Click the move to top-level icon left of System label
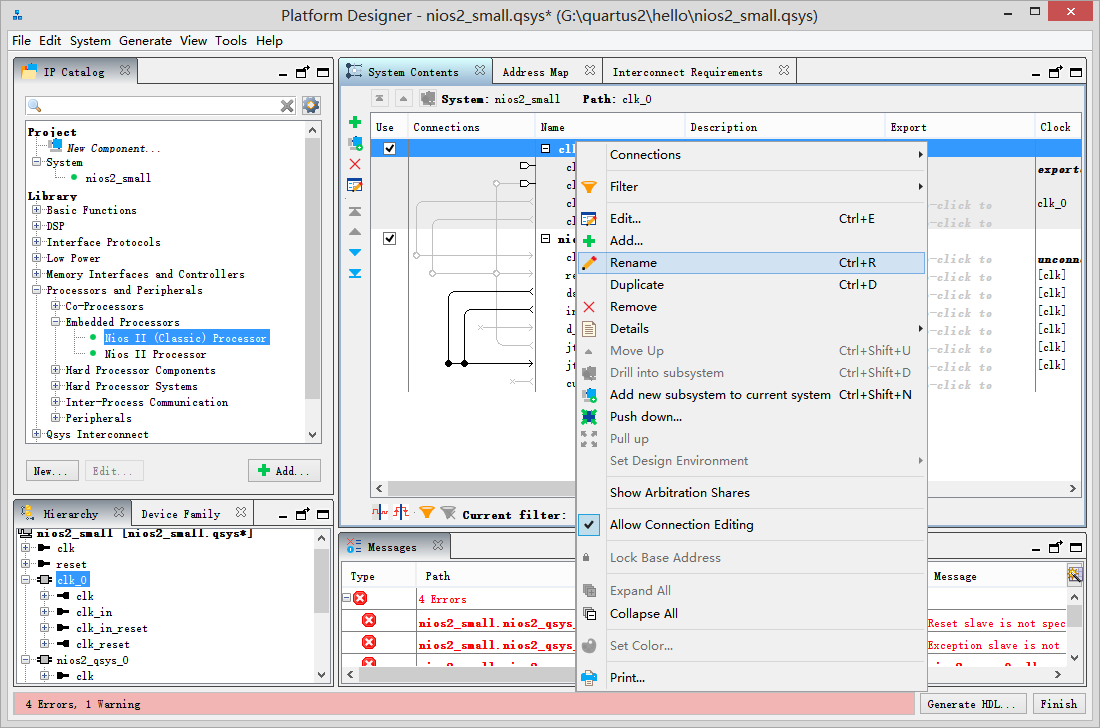The image size is (1100, 728). click(x=380, y=99)
